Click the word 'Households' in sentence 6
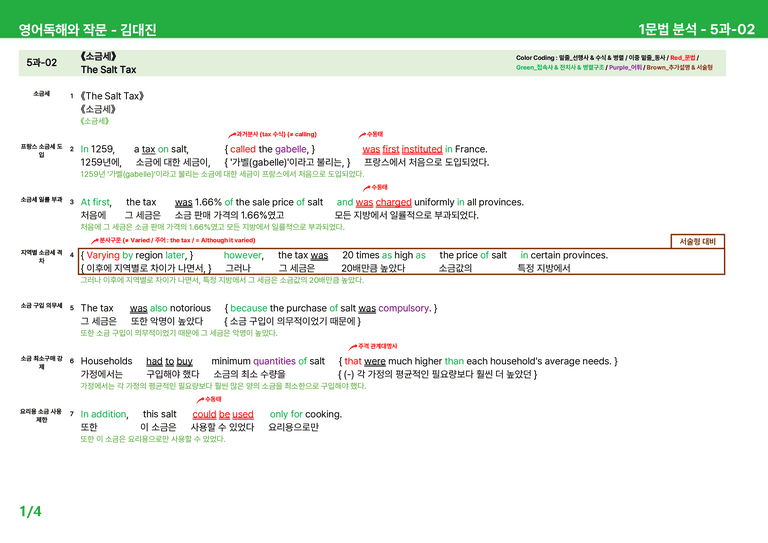The image size is (768, 543). [x=106, y=361]
